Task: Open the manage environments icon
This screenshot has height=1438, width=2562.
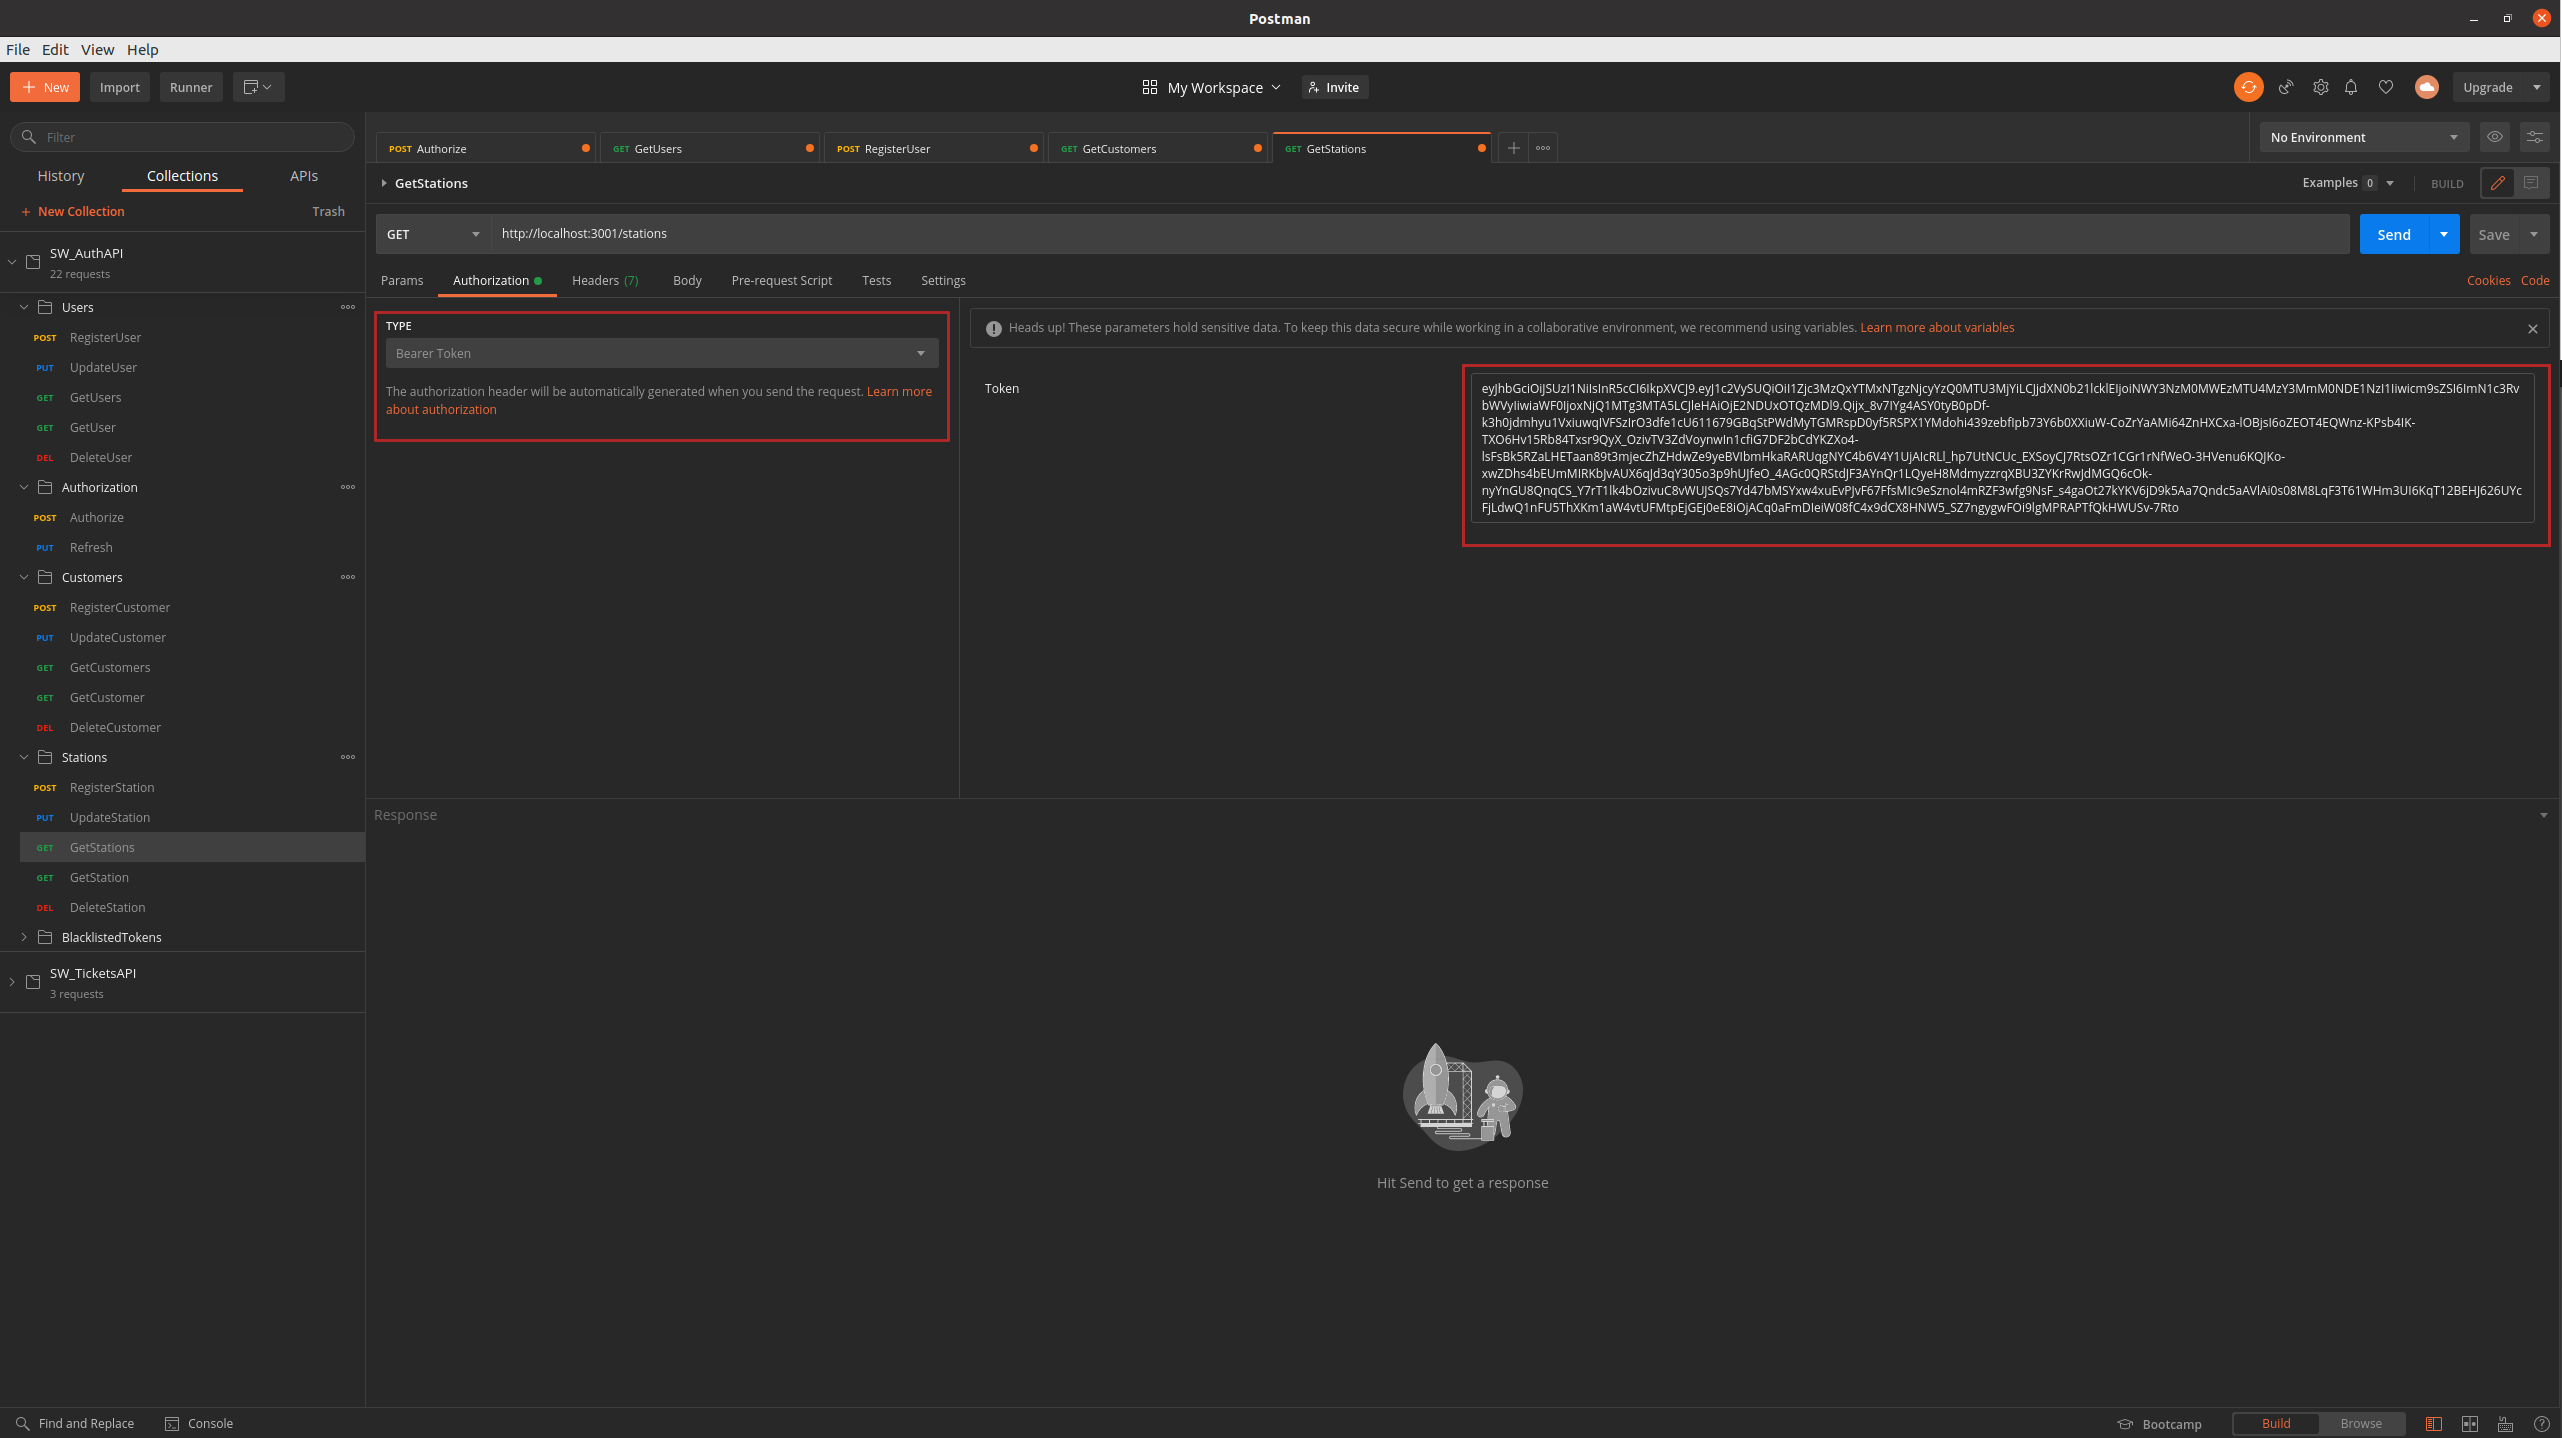Action: point(2534,137)
